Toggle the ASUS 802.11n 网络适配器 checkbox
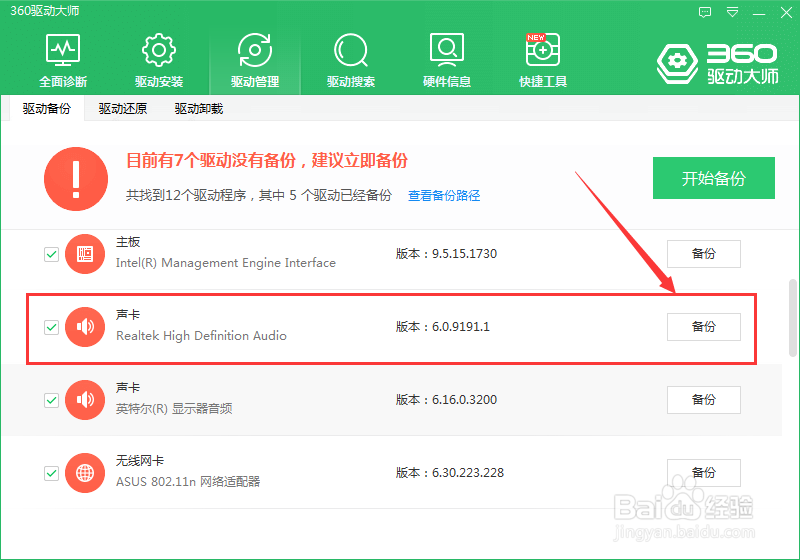The height and width of the screenshot is (560, 800). pos(52,473)
